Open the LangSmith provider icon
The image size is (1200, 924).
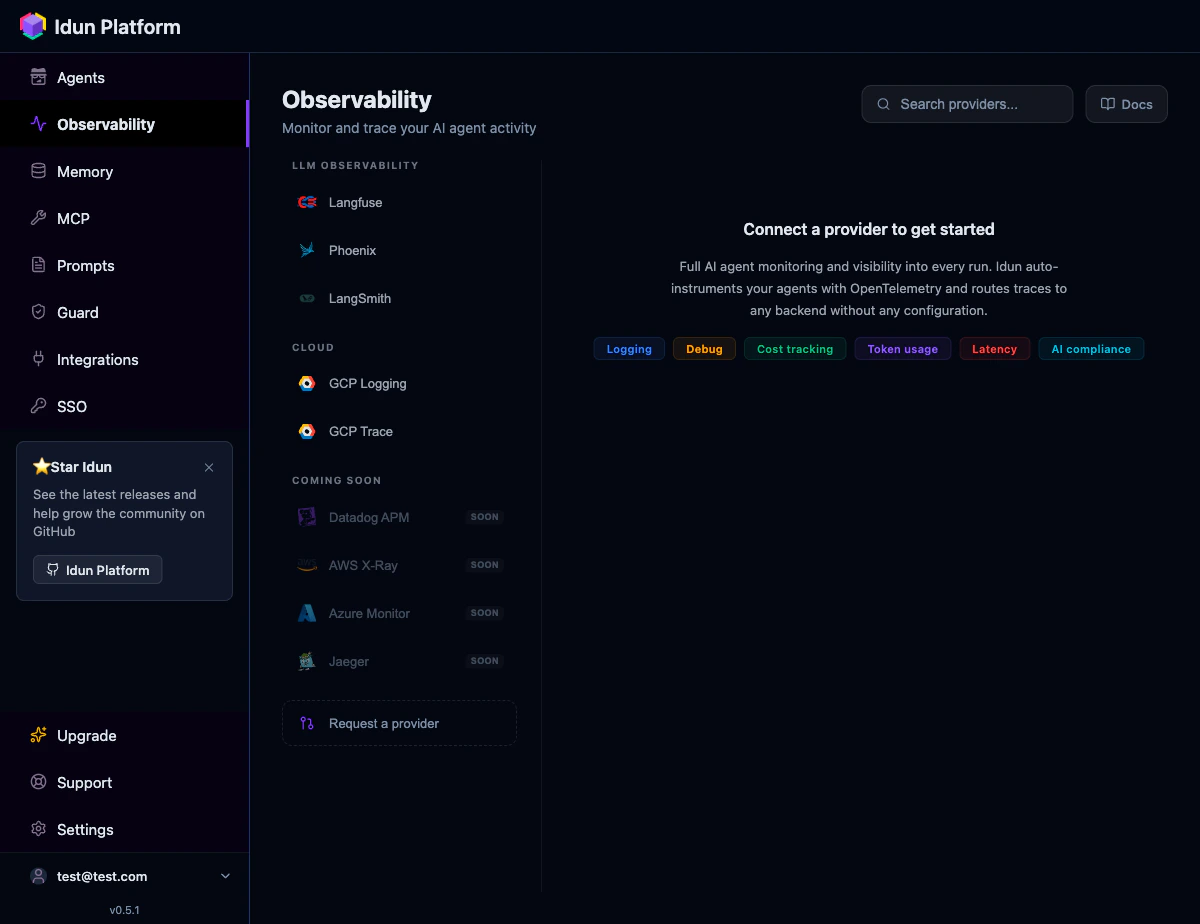click(306, 298)
